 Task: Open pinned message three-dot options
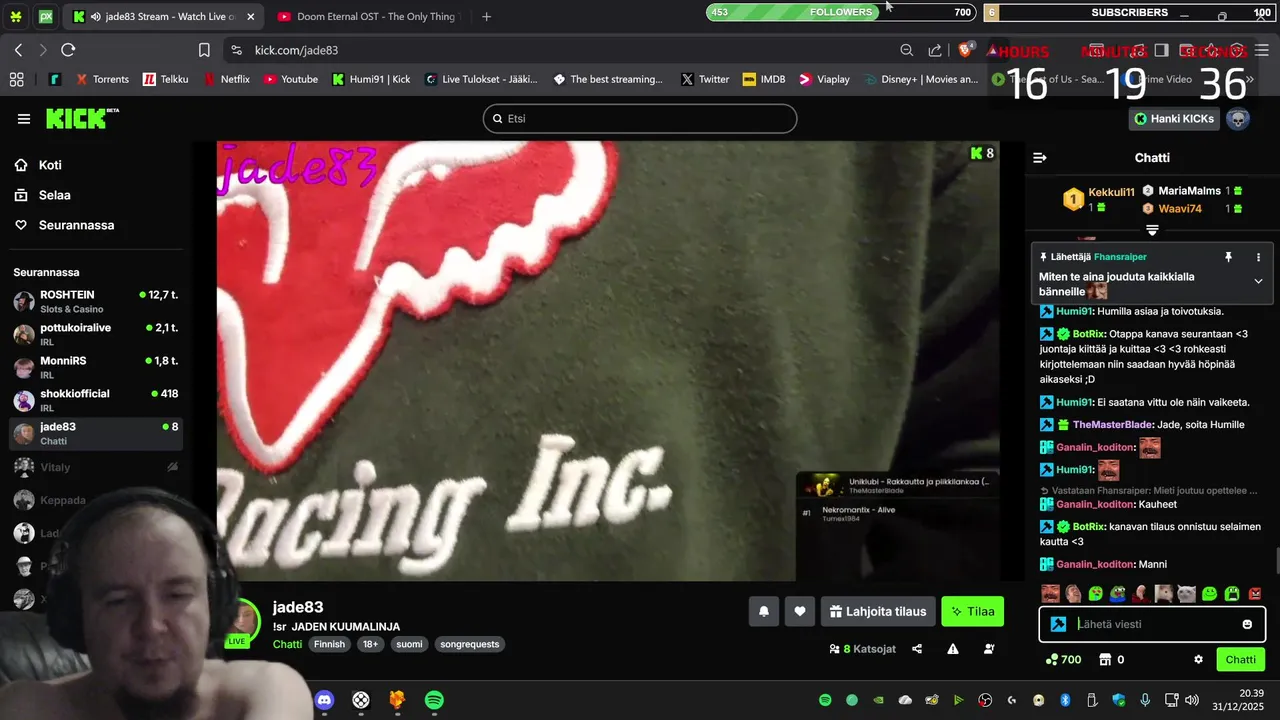point(1258,257)
